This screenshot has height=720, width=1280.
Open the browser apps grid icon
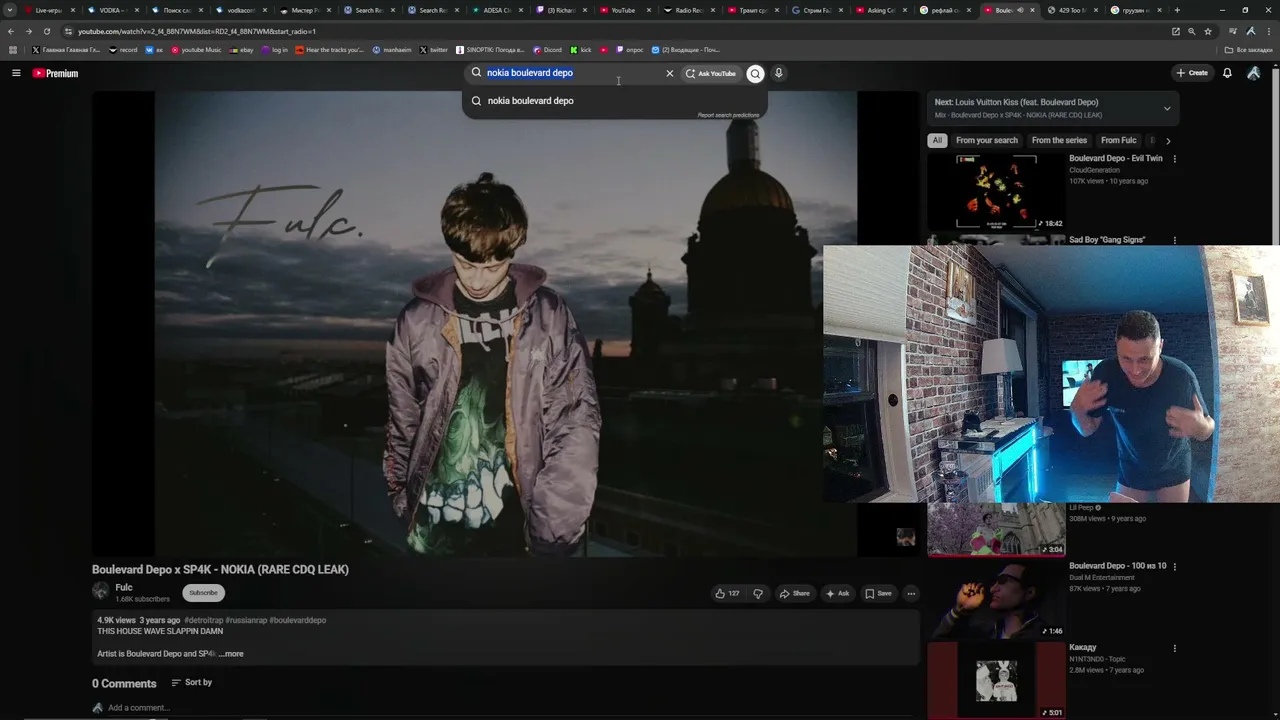coord(12,50)
